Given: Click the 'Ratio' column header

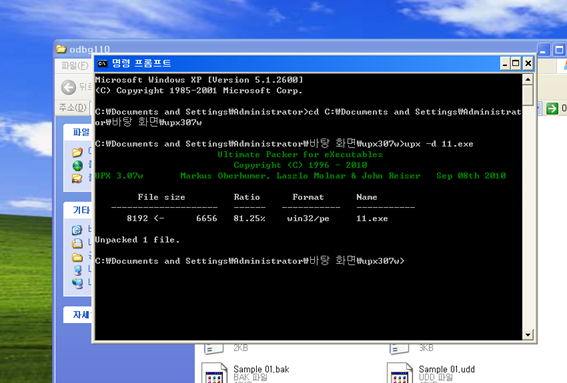Looking at the screenshot, I should [247, 197].
